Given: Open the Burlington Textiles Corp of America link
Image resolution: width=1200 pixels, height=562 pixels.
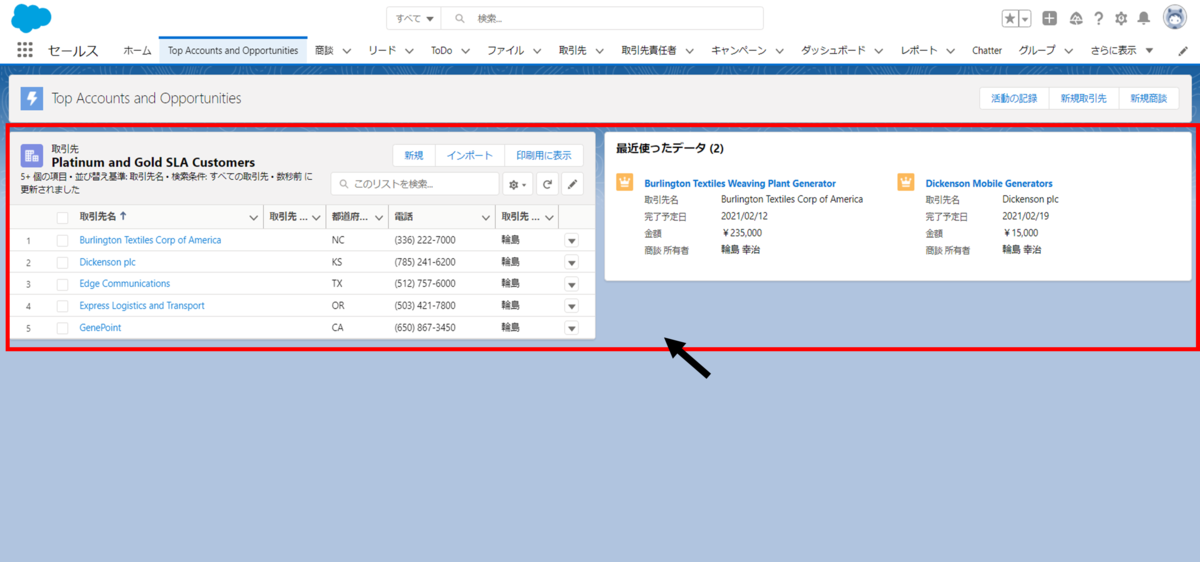Looking at the screenshot, I should coord(150,240).
